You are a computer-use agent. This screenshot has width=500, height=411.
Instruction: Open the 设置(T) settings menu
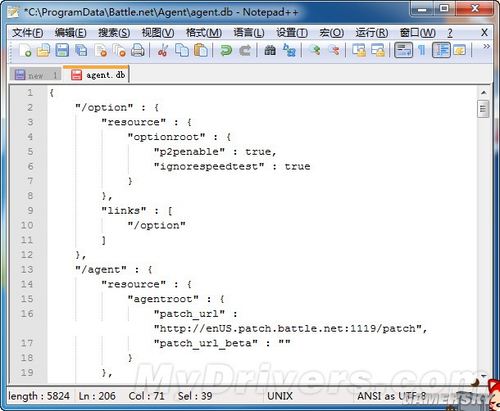tap(292, 33)
